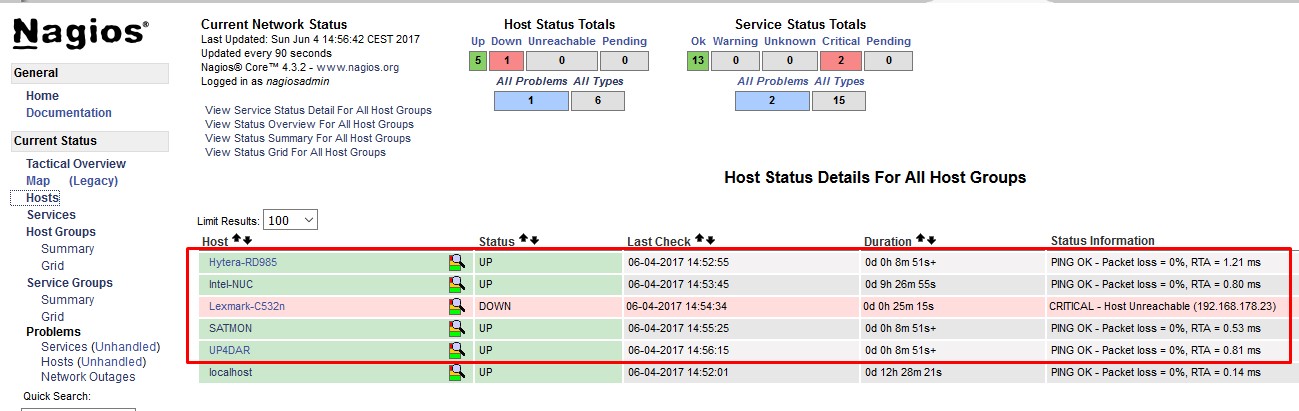Open the SATMON service details icon
The width and height of the screenshot is (1299, 411).
coord(457,328)
